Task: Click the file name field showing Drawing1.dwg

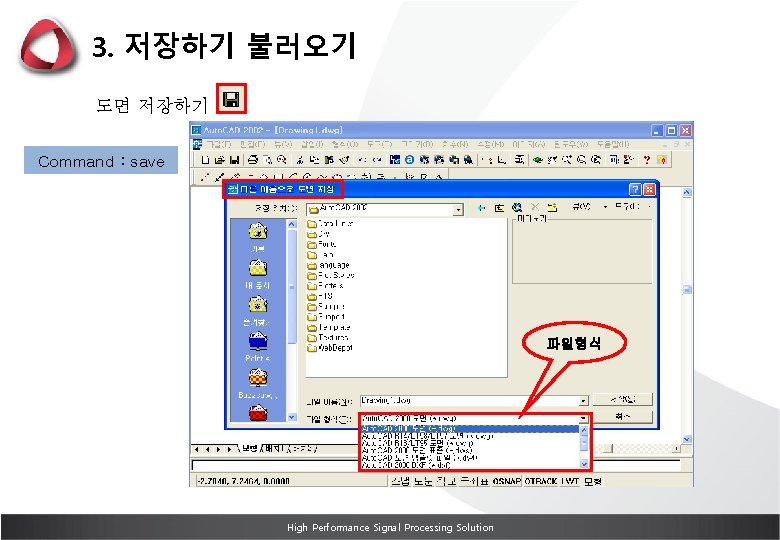Action: pyautogui.click(x=470, y=401)
